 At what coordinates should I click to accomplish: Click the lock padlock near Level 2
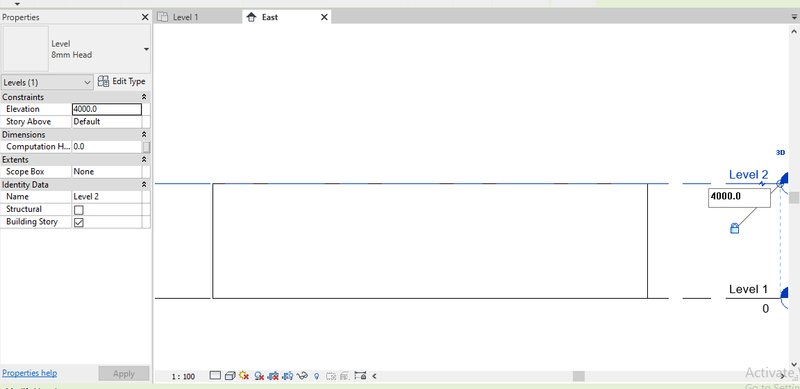click(x=735, y=228)
